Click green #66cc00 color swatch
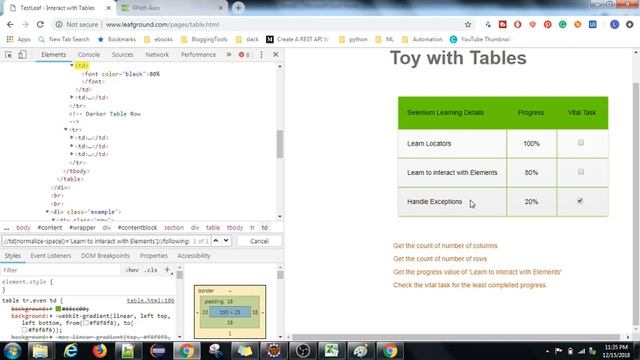Image resolution: width=640 pixels, height=360 pixels. (x=58, y=309)
